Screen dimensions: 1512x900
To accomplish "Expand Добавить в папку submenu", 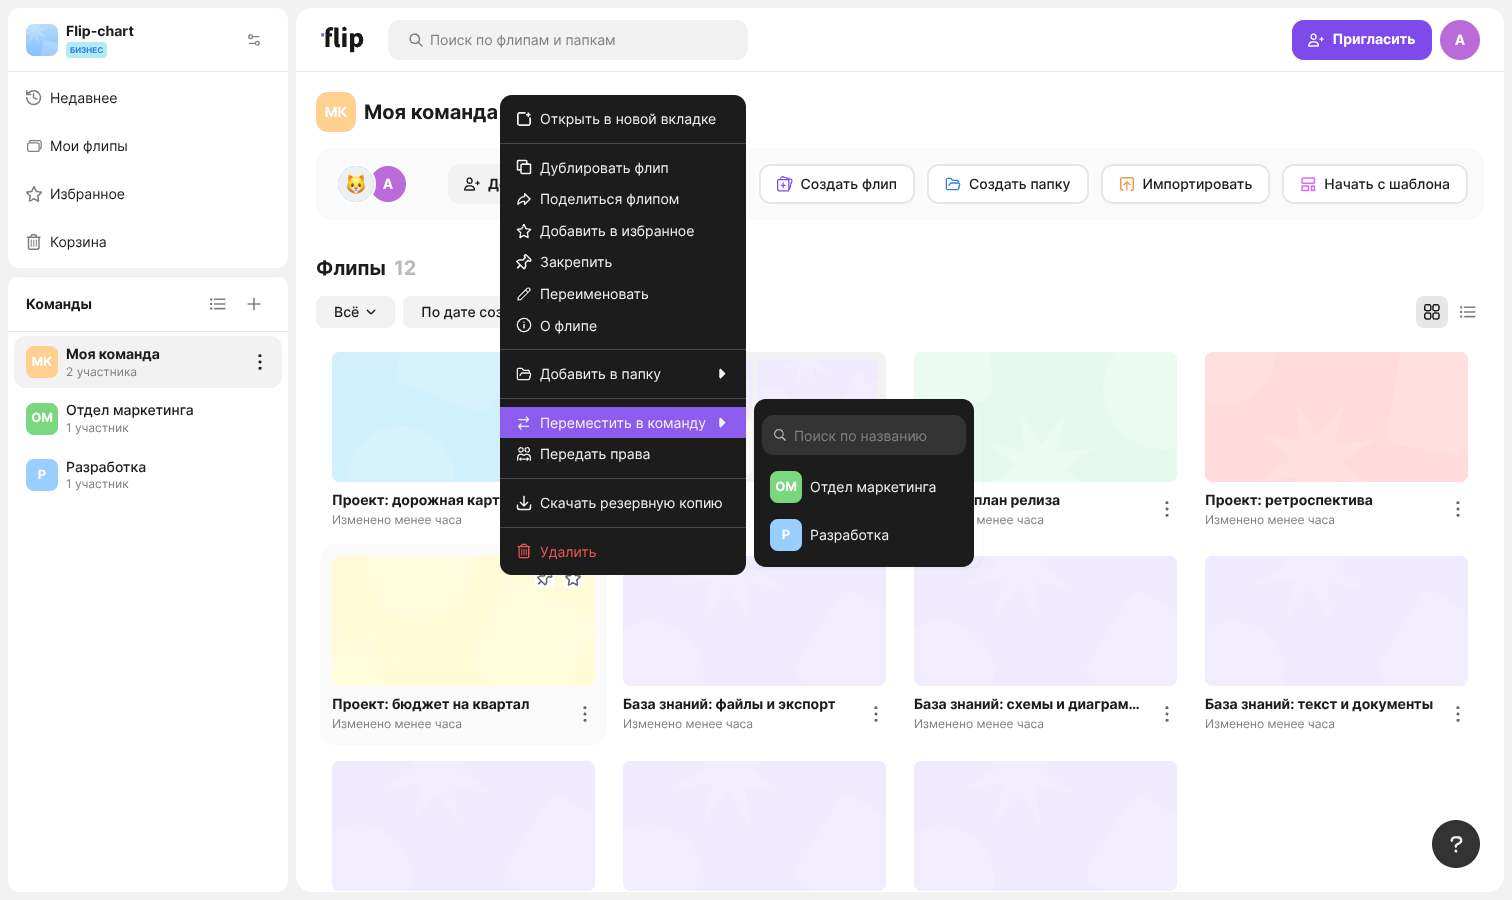I will [x=623, y=374].
